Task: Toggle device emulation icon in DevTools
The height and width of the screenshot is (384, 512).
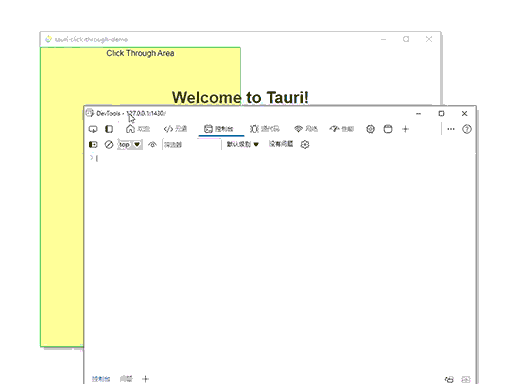Action: pos(93,129)
